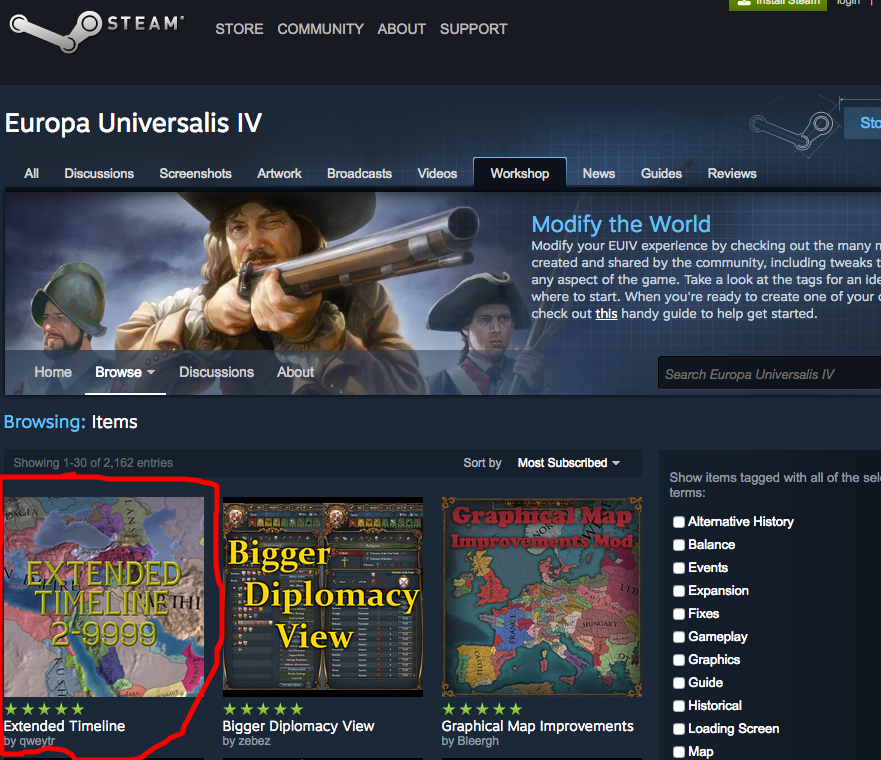Image resolution: width=881 pixels, height=760 pixels.
Task: Click the Europa Universalis IV title
Action: (134, 123)
